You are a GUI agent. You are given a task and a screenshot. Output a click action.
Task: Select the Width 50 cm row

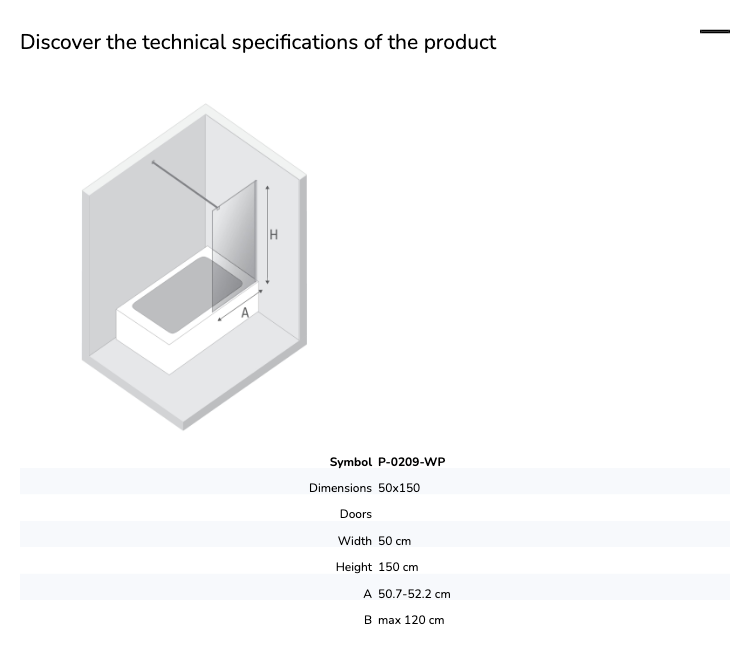click(x=375, y=541)
